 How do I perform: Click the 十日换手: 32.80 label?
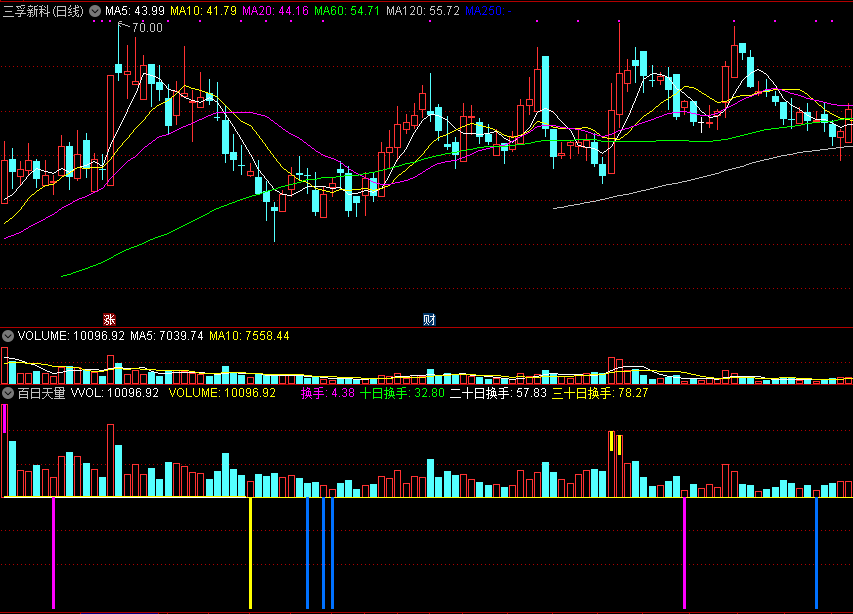(402, 393)
